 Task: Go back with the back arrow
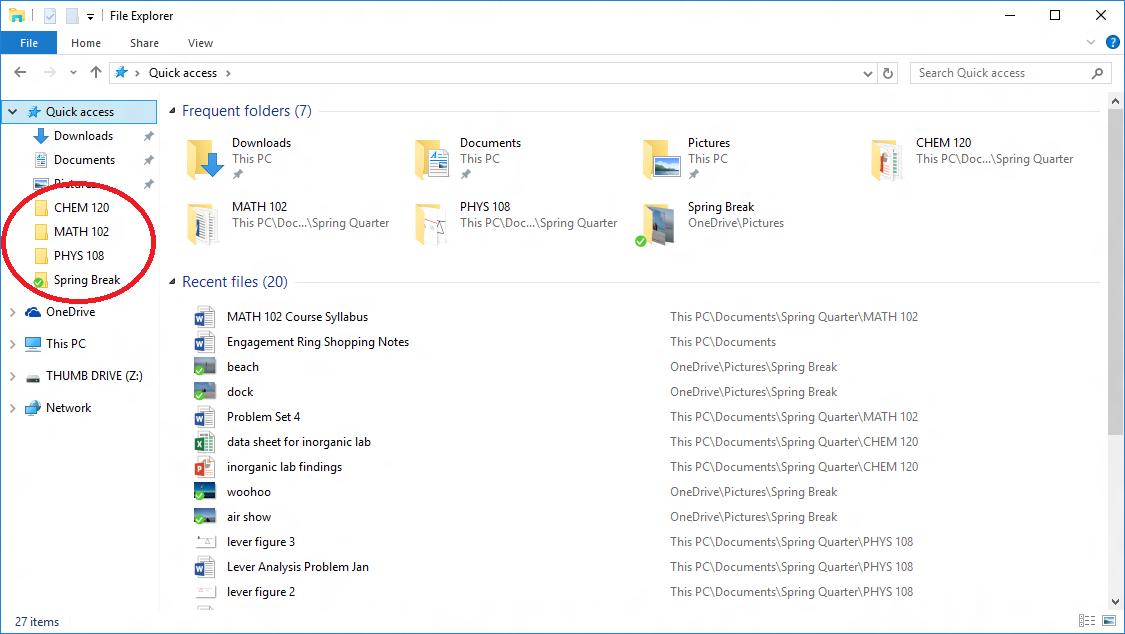20,72
